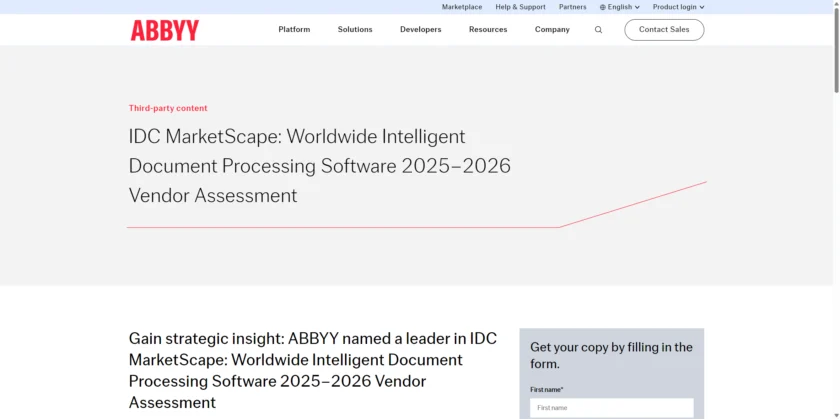
Task: Click the ABBYY logo
Action: tap(164, 30)
